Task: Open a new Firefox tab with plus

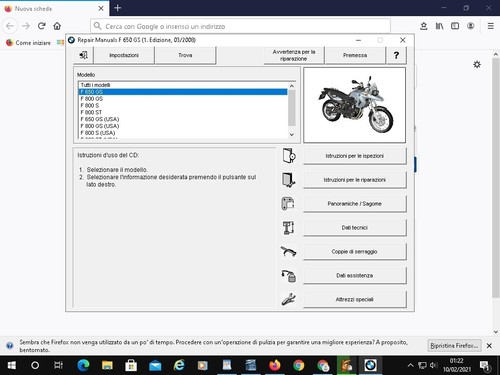Action: [x=118, y=8]
